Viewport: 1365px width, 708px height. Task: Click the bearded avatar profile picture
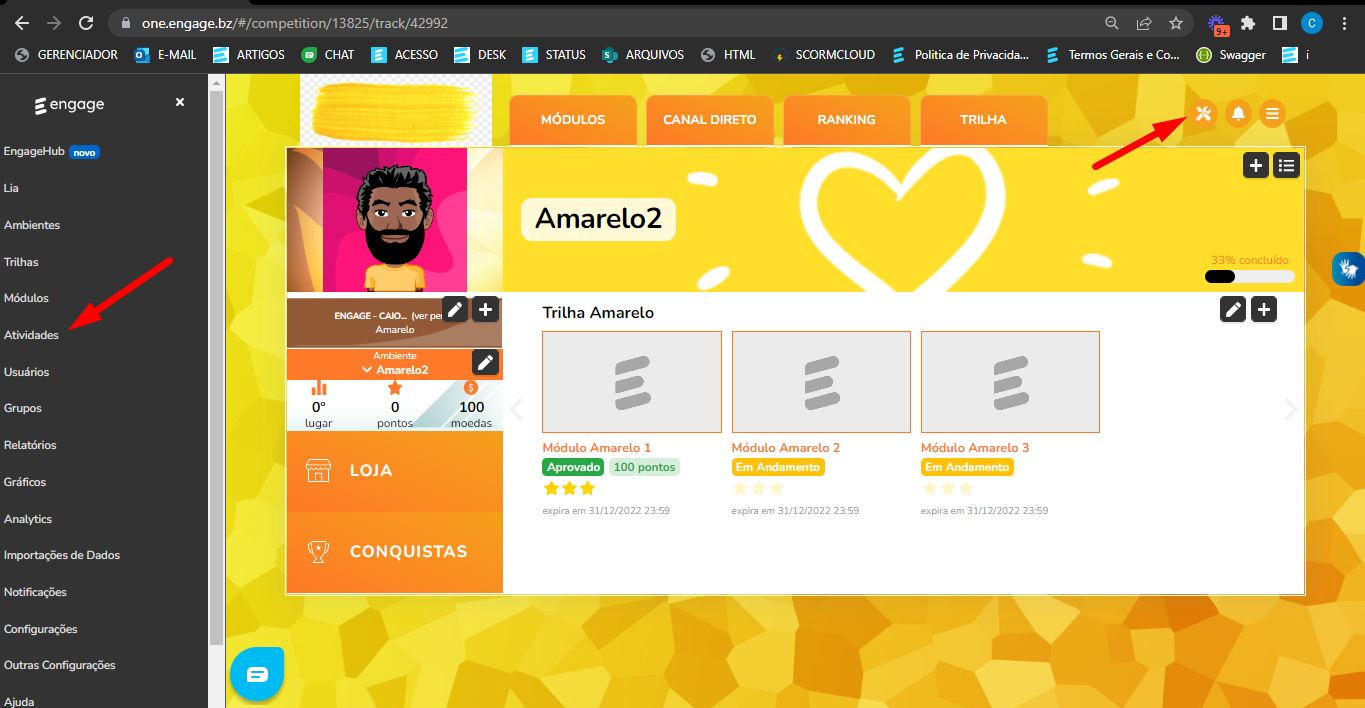coord(395,220)
